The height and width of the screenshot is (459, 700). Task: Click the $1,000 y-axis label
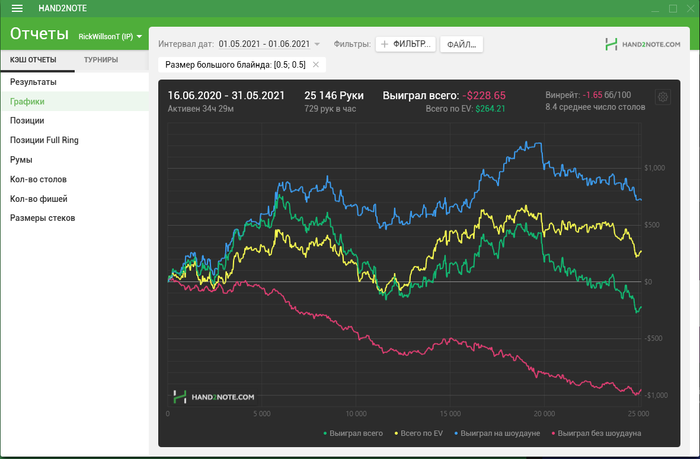(x=654, y=168)
